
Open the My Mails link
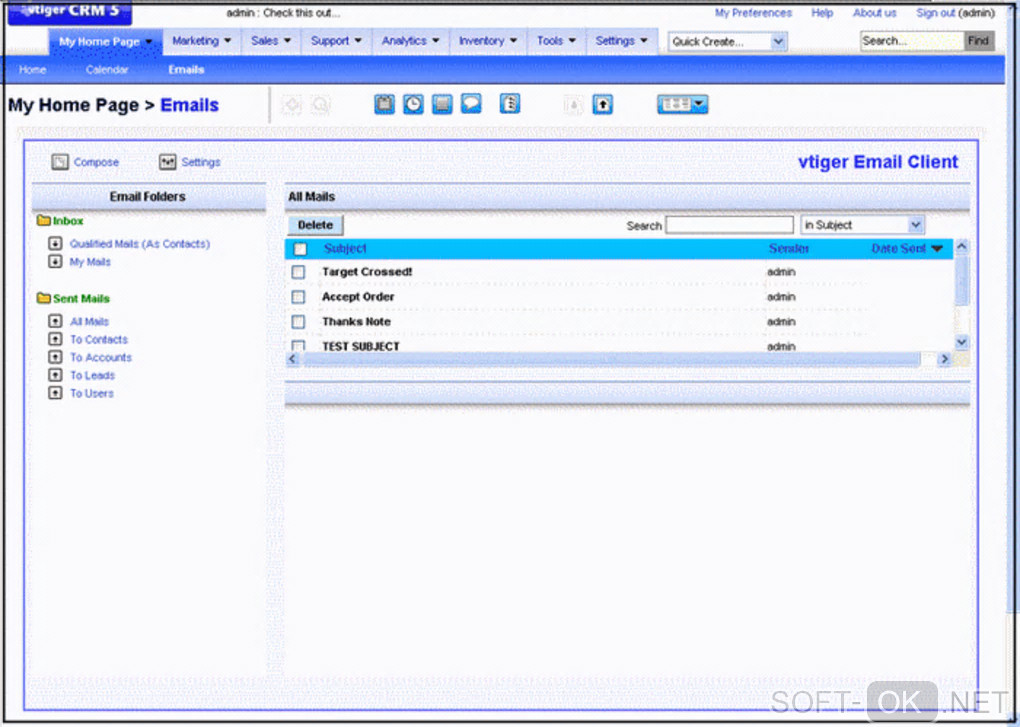[x=90, y=261]
